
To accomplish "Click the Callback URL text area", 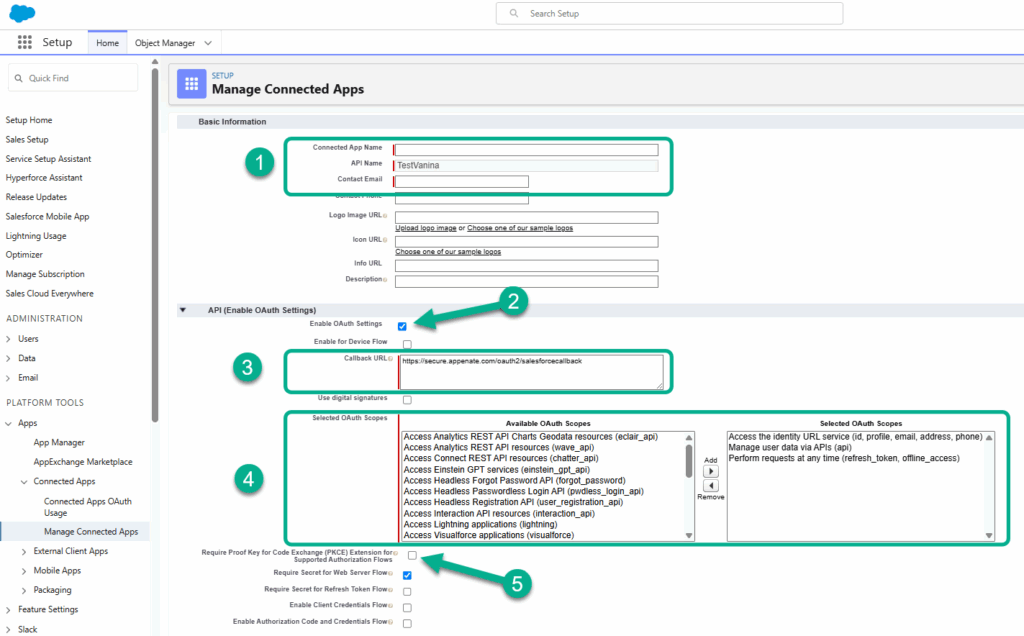I will pos(531,372).
